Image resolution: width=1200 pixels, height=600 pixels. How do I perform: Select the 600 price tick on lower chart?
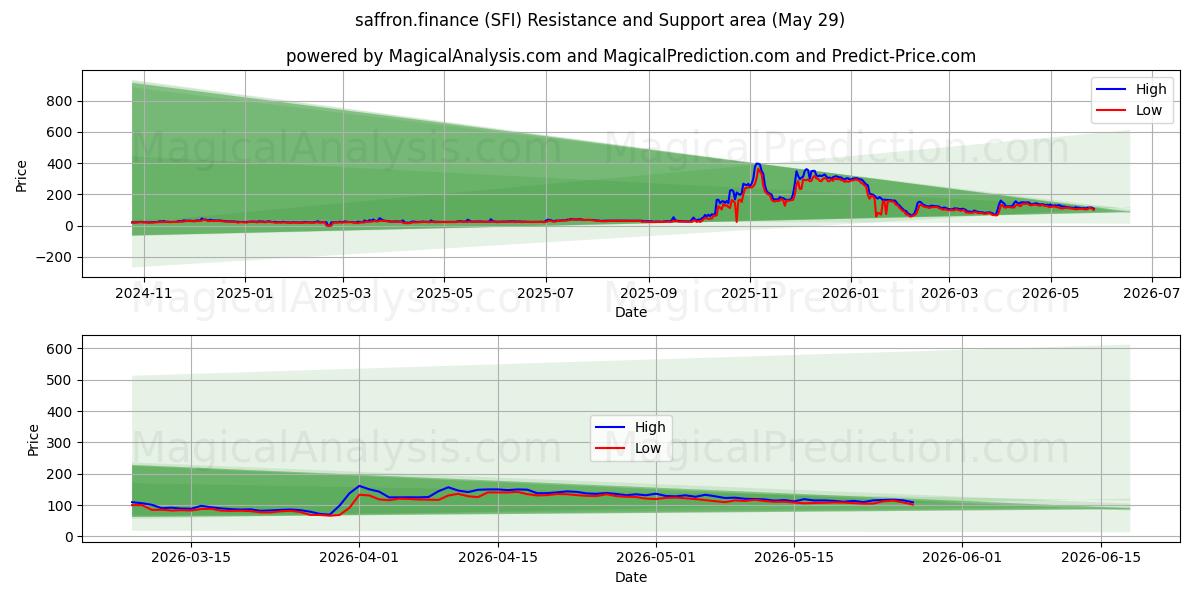[x=60, y=349]
